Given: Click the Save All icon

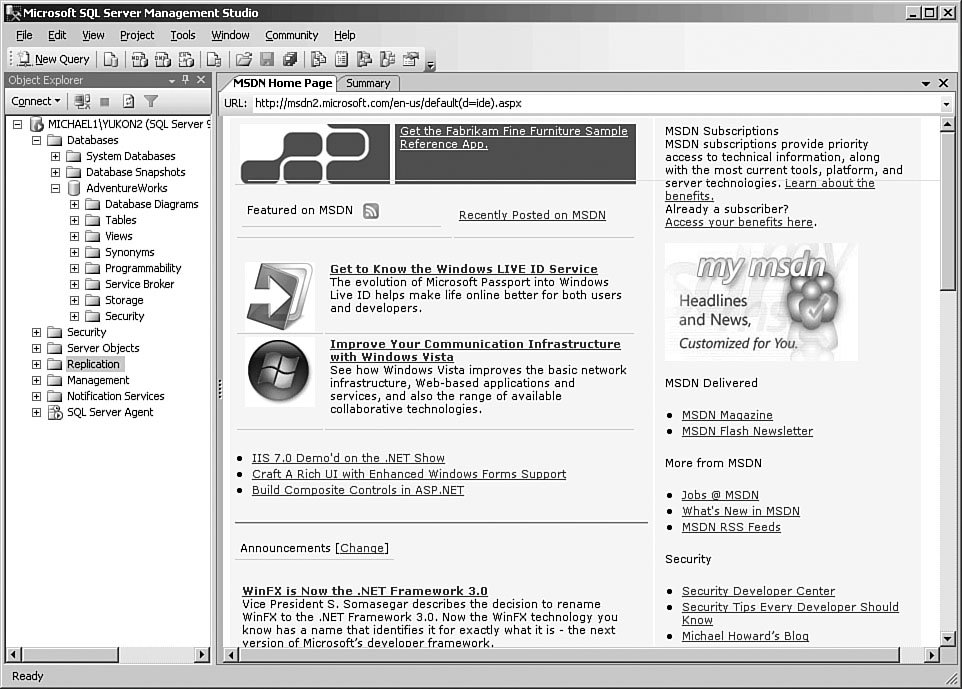Looking at the screenshot, I should pos(290,59).
